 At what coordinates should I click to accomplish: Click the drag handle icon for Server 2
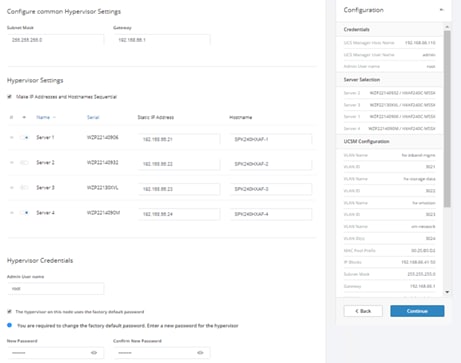click(12, 162)
